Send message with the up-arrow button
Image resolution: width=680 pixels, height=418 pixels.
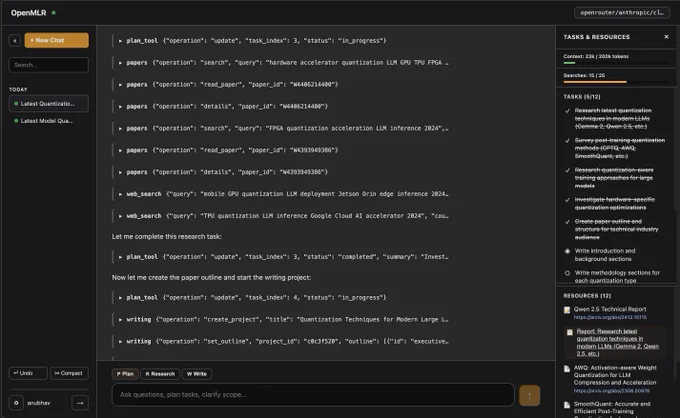coord(530,395)
